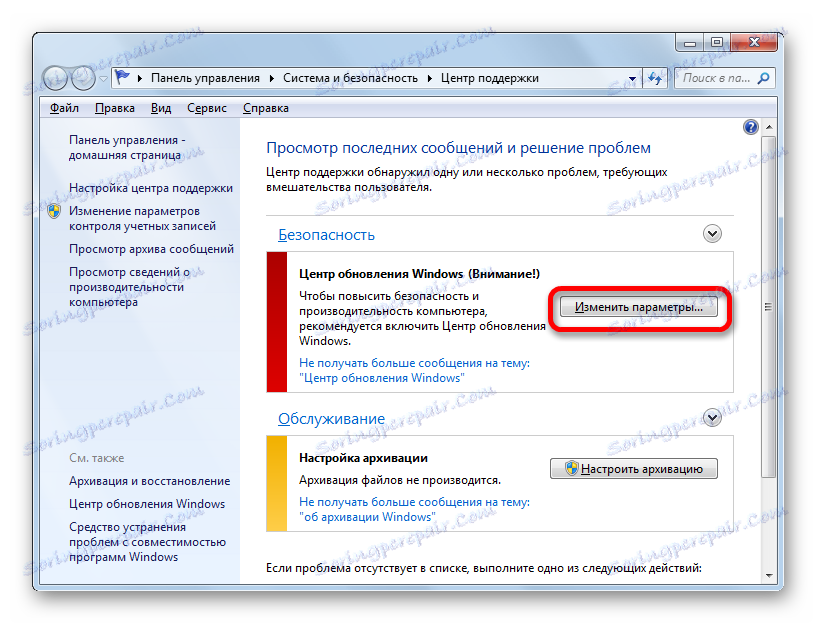Click the Обслуживание section heading
The width and height of the screenshot is (817, 624).
click(331, 418)
